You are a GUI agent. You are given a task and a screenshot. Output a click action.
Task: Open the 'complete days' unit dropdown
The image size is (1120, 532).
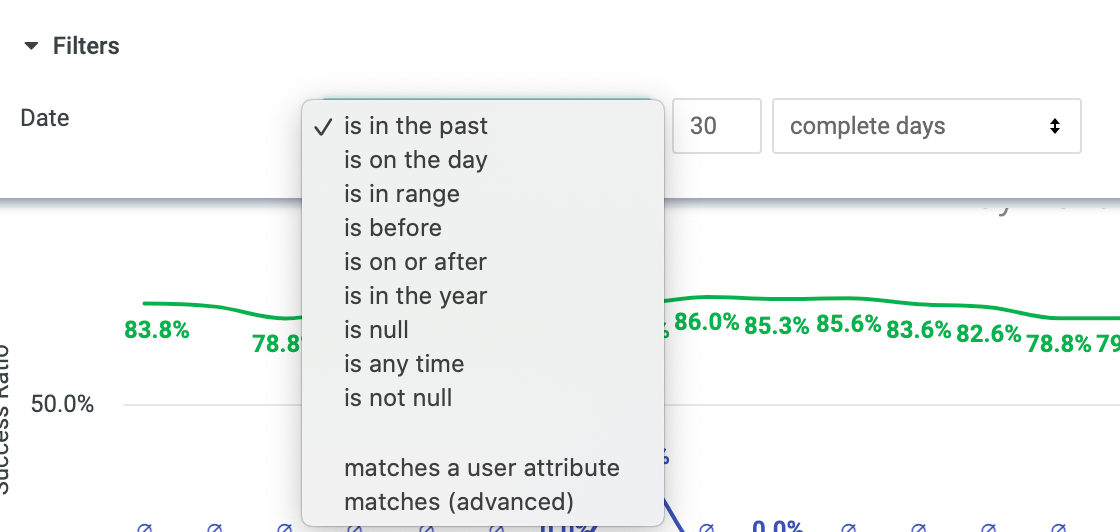coord(926,126)
